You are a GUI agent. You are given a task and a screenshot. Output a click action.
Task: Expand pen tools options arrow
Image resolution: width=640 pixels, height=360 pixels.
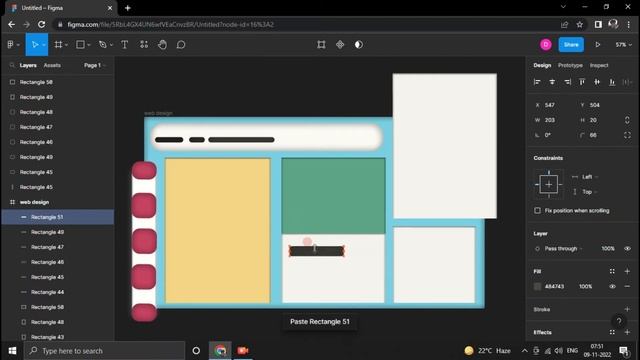(111, 45)
